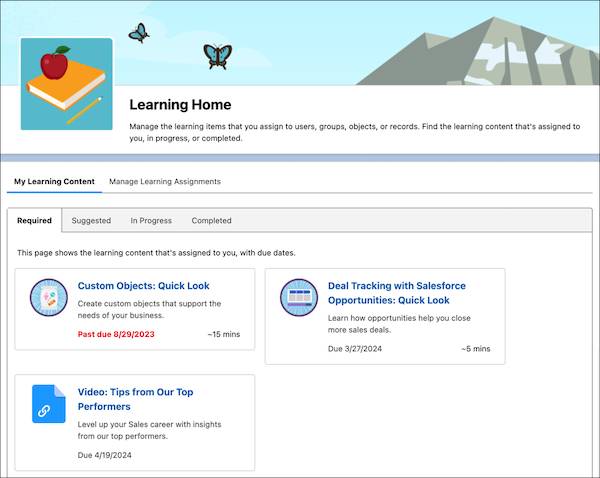The image size is (600, 478).
Task: Open Deal Tracking with Salesforce Opportunities link
Action: 397,293
